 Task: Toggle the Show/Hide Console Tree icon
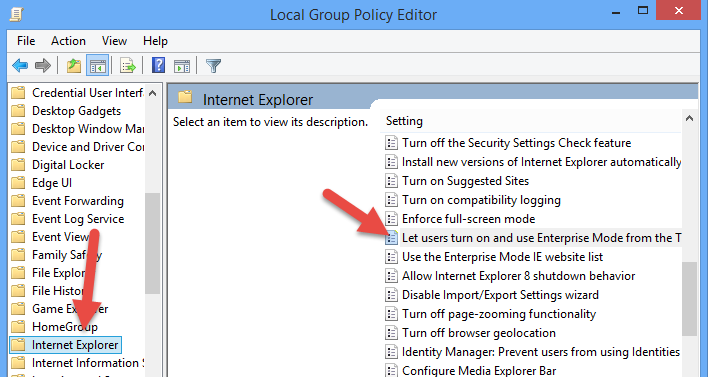point(98,66)
